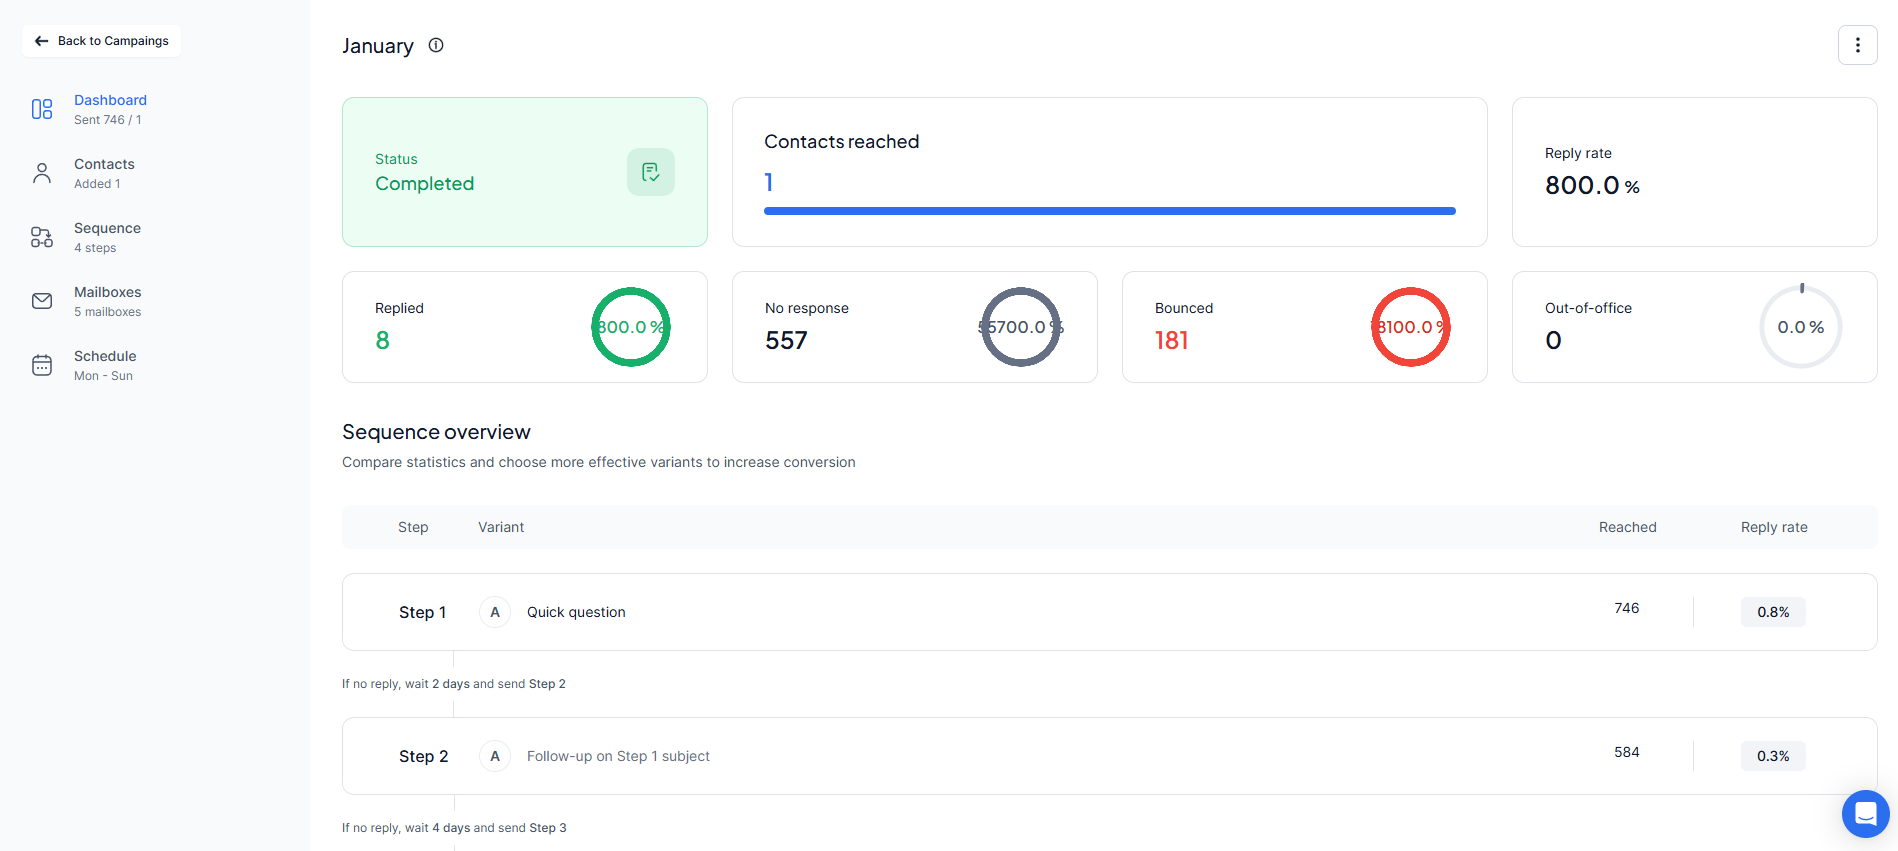Open Step 2 Follow-up subject row
This screenshot has width=1898, height=851.
pyautogui.click(x=618, y=756)
